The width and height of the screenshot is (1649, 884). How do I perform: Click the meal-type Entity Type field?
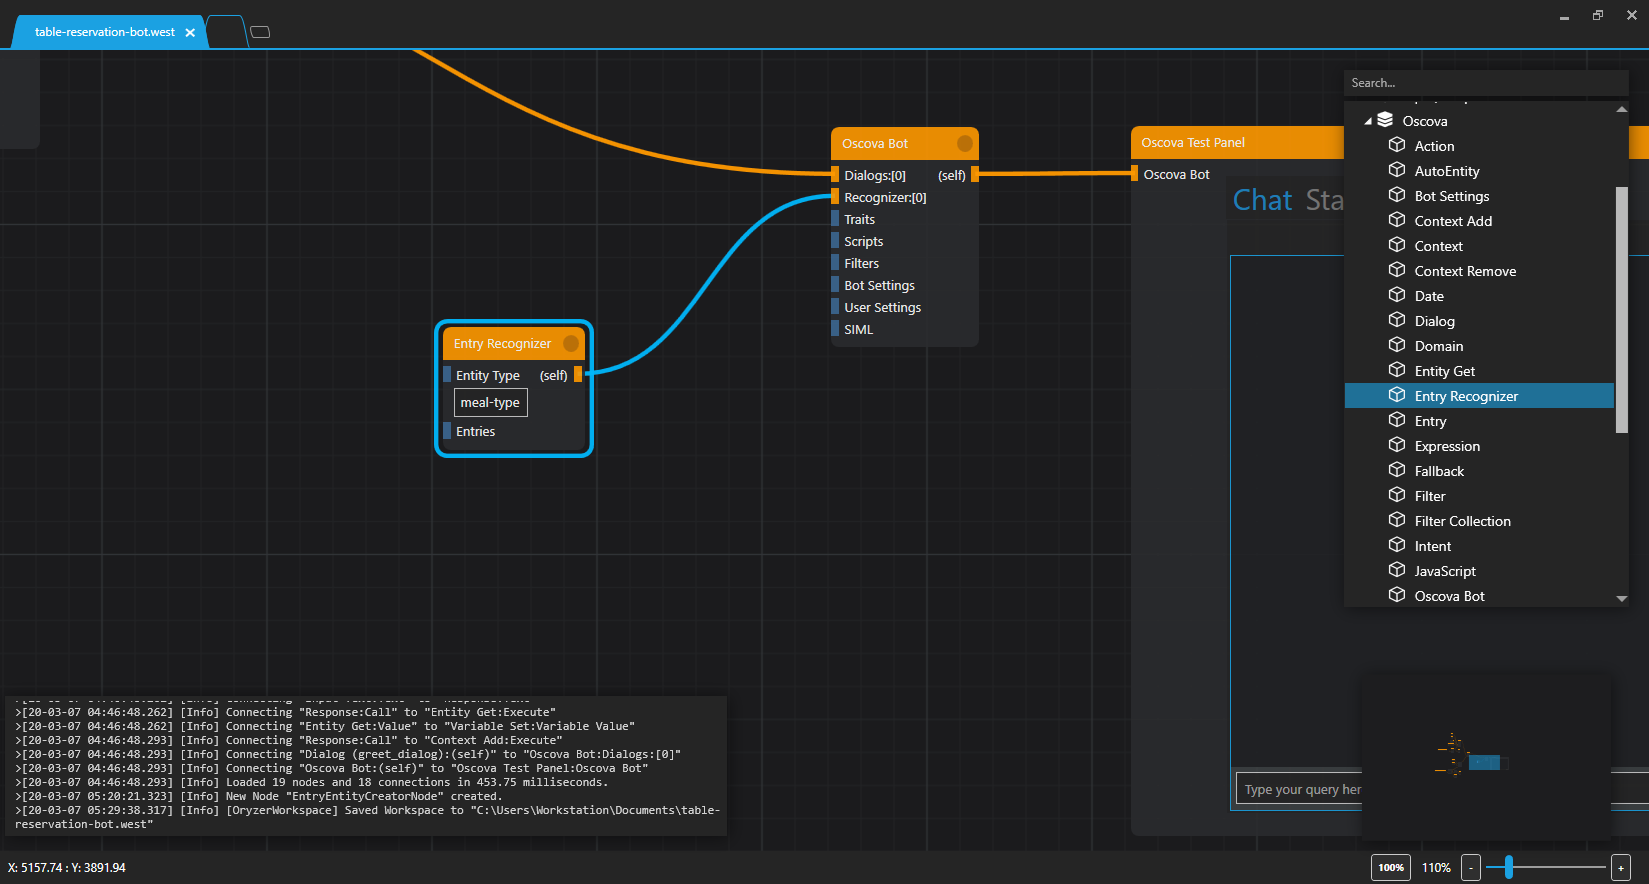[x=490, y=402]
